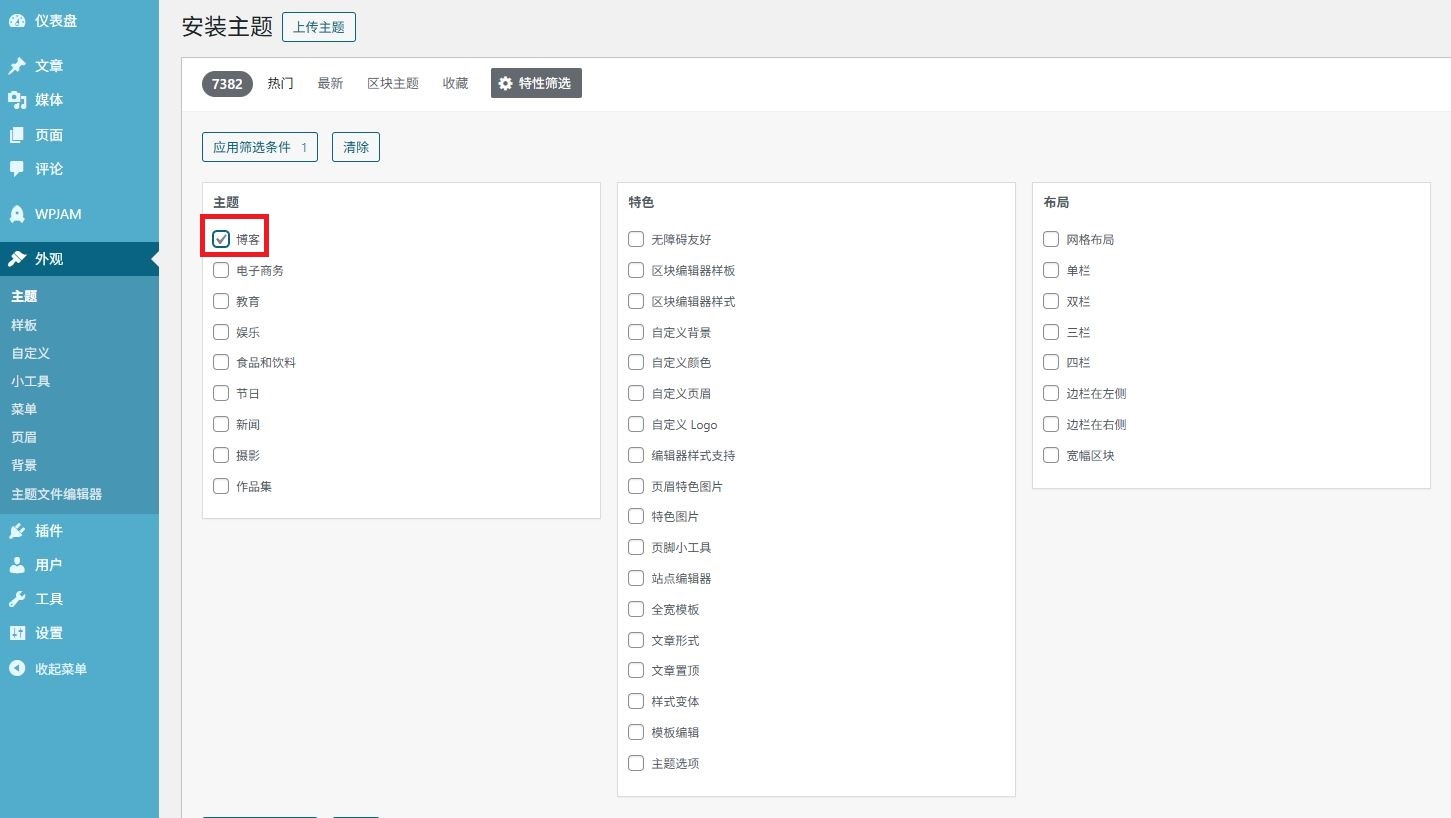1451x818 pixels.
Task: Click the 媒体 media icon
Action: 17,100
